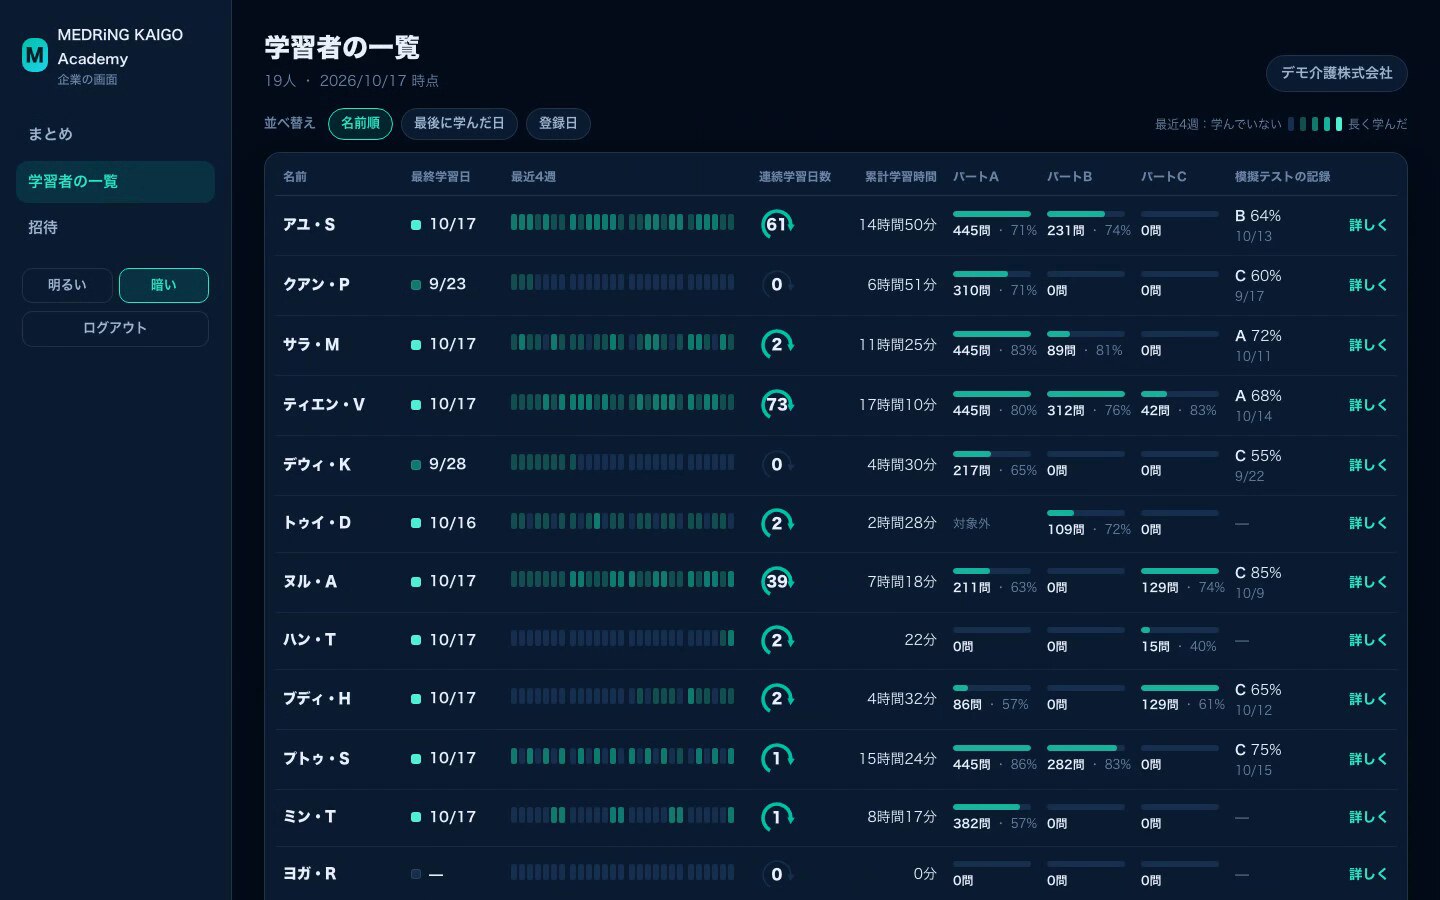Click 4-week activity strip for ティエン・V

[x=622, y=403]
